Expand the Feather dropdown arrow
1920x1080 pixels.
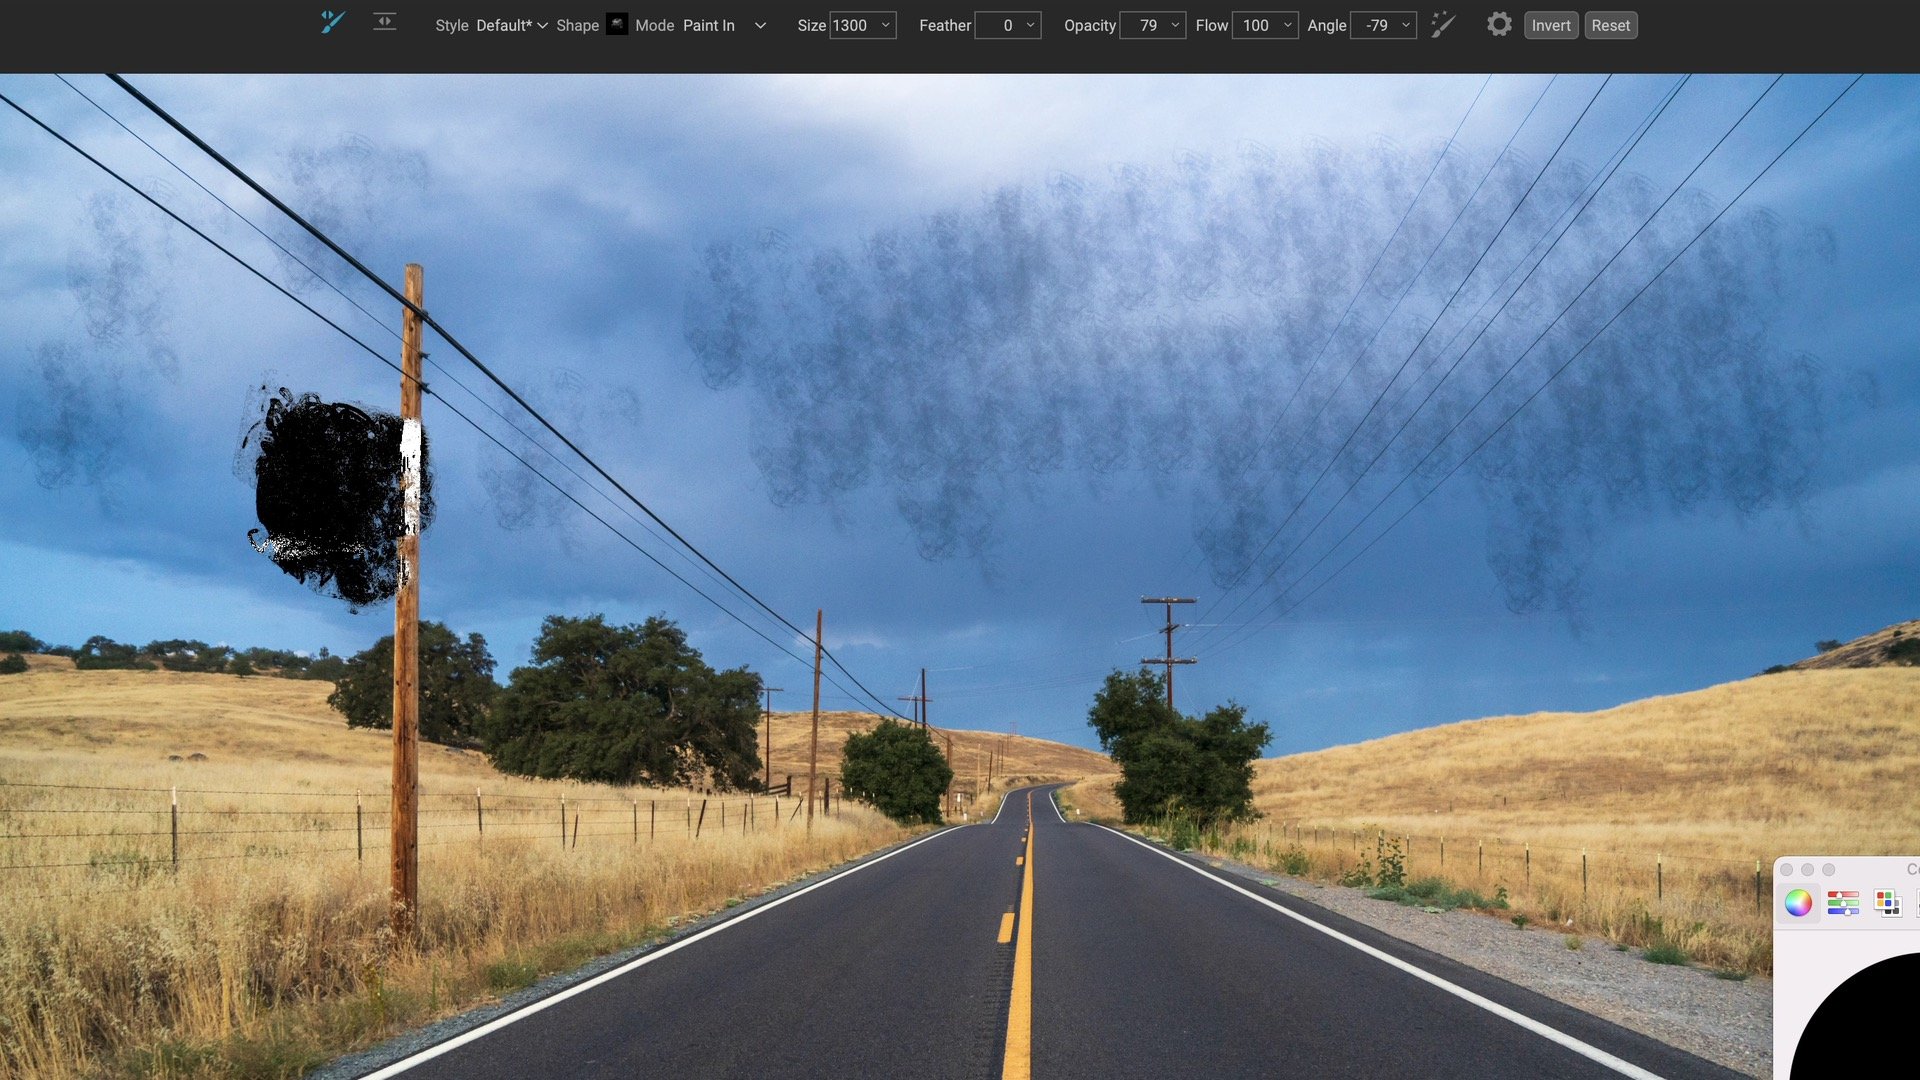pos(1030,25)
